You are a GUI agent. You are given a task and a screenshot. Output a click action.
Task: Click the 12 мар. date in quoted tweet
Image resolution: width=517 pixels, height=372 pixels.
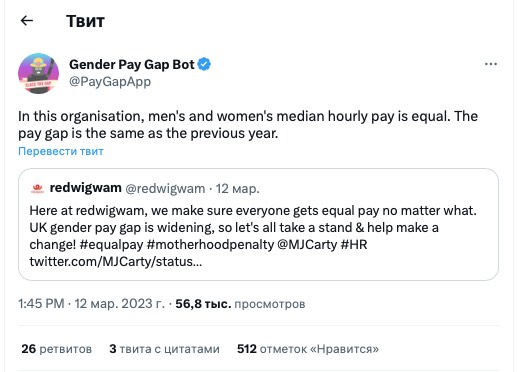coord(237,189)
